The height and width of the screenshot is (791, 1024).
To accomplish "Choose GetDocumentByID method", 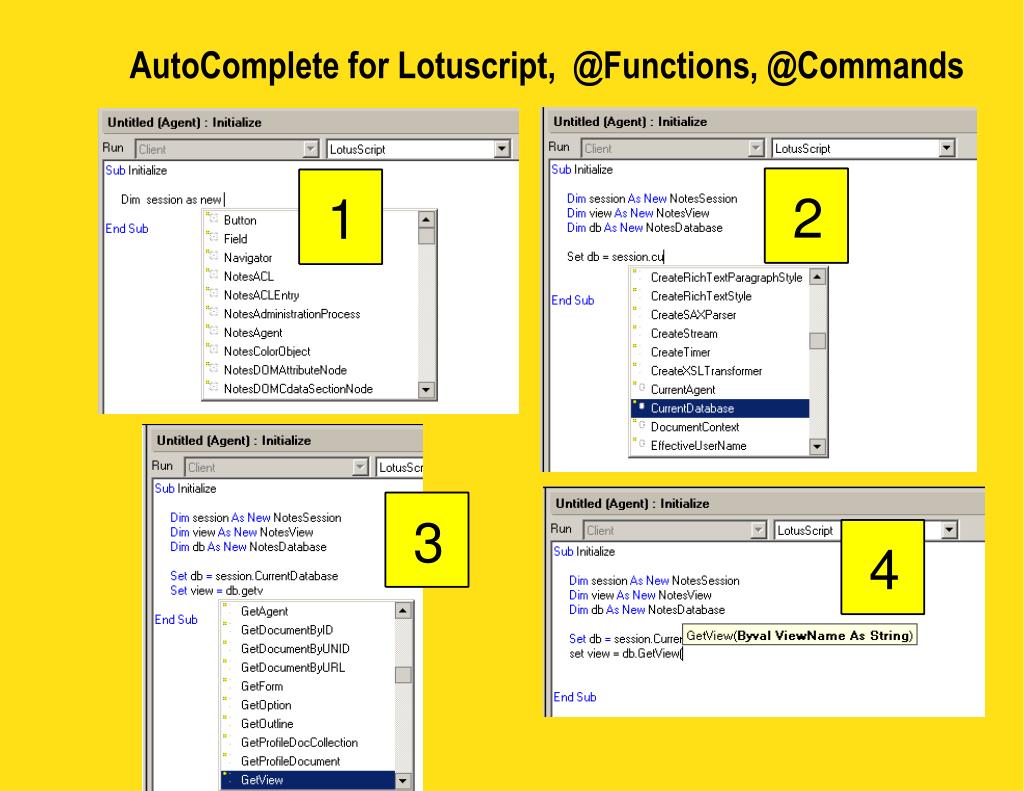I will click(x=287, y=630).
